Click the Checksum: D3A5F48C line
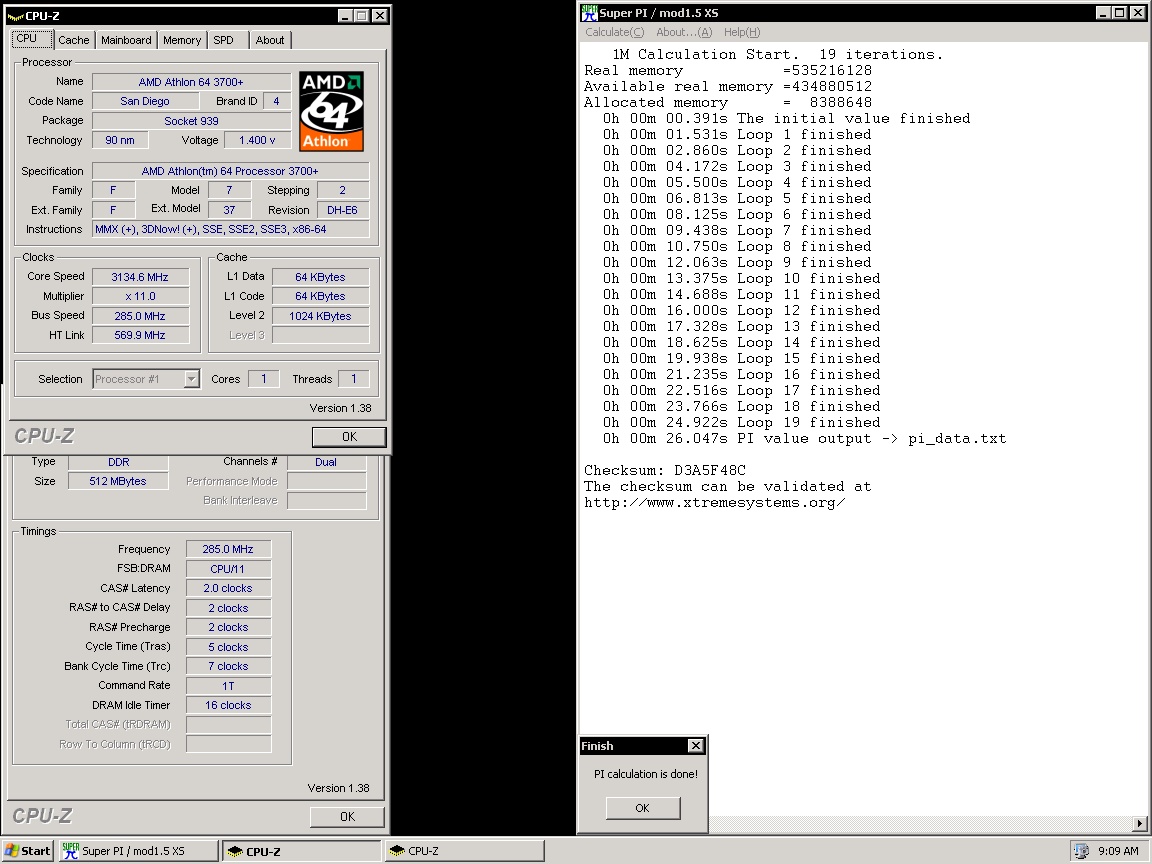The image size is (1152, 864). 665,470
